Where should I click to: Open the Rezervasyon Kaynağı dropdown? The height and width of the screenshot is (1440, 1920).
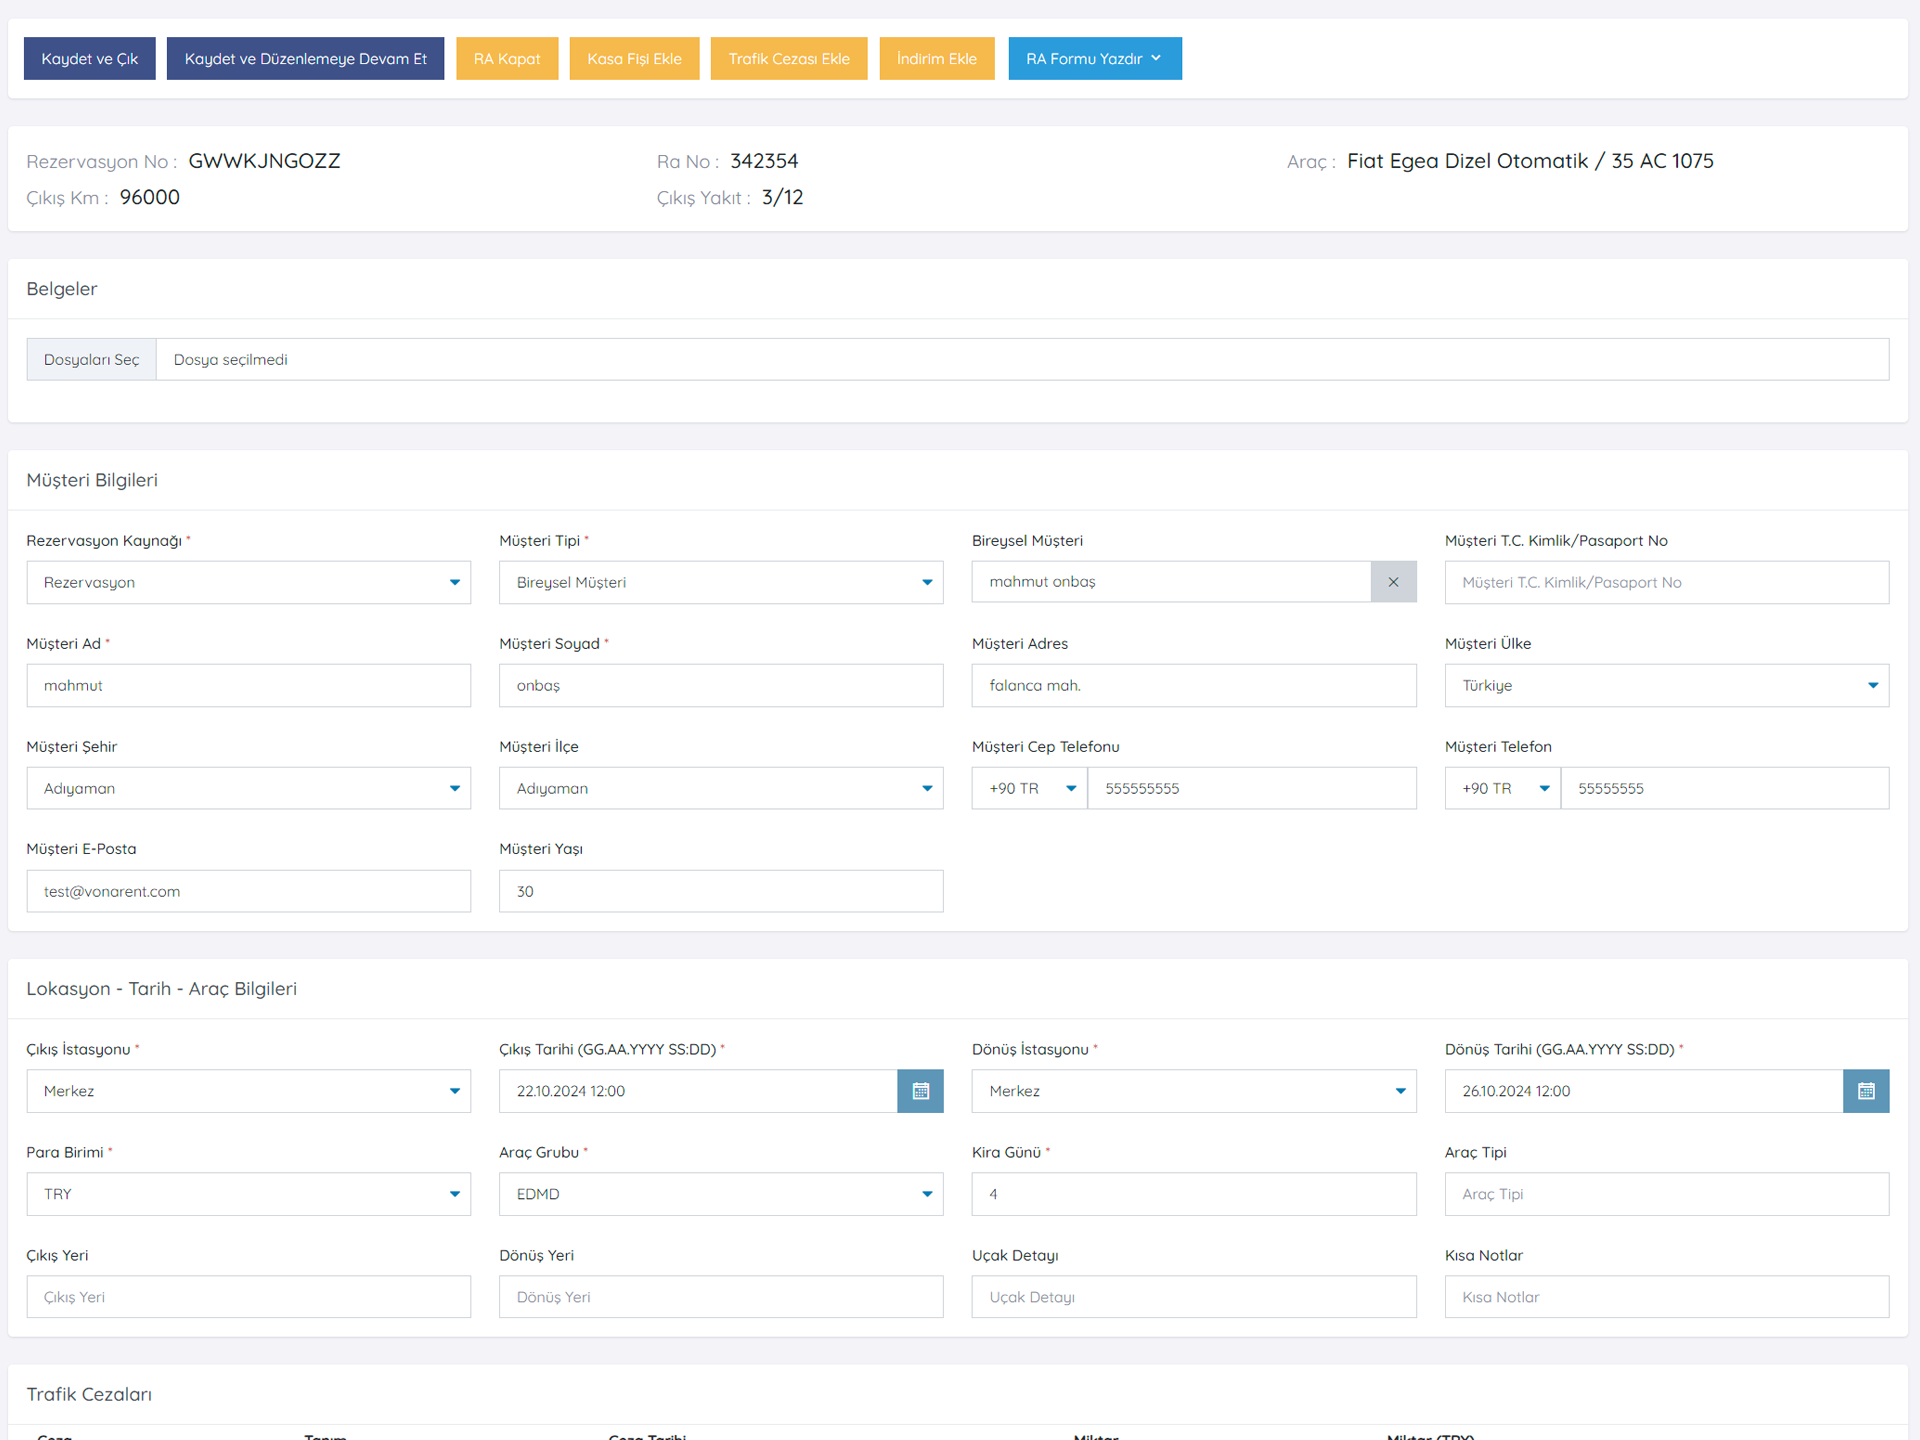click(x=248, y=582)
